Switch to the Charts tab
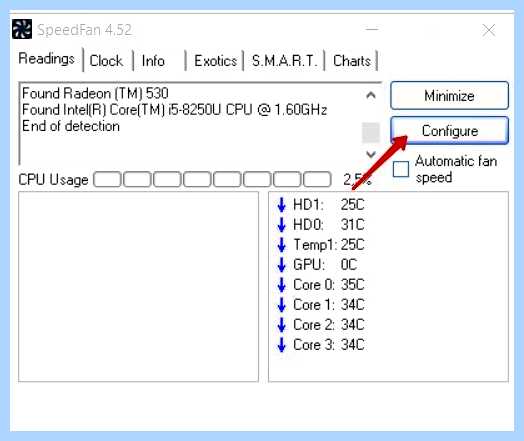Screen dimensions: 524x441 (x=352, y=61)
